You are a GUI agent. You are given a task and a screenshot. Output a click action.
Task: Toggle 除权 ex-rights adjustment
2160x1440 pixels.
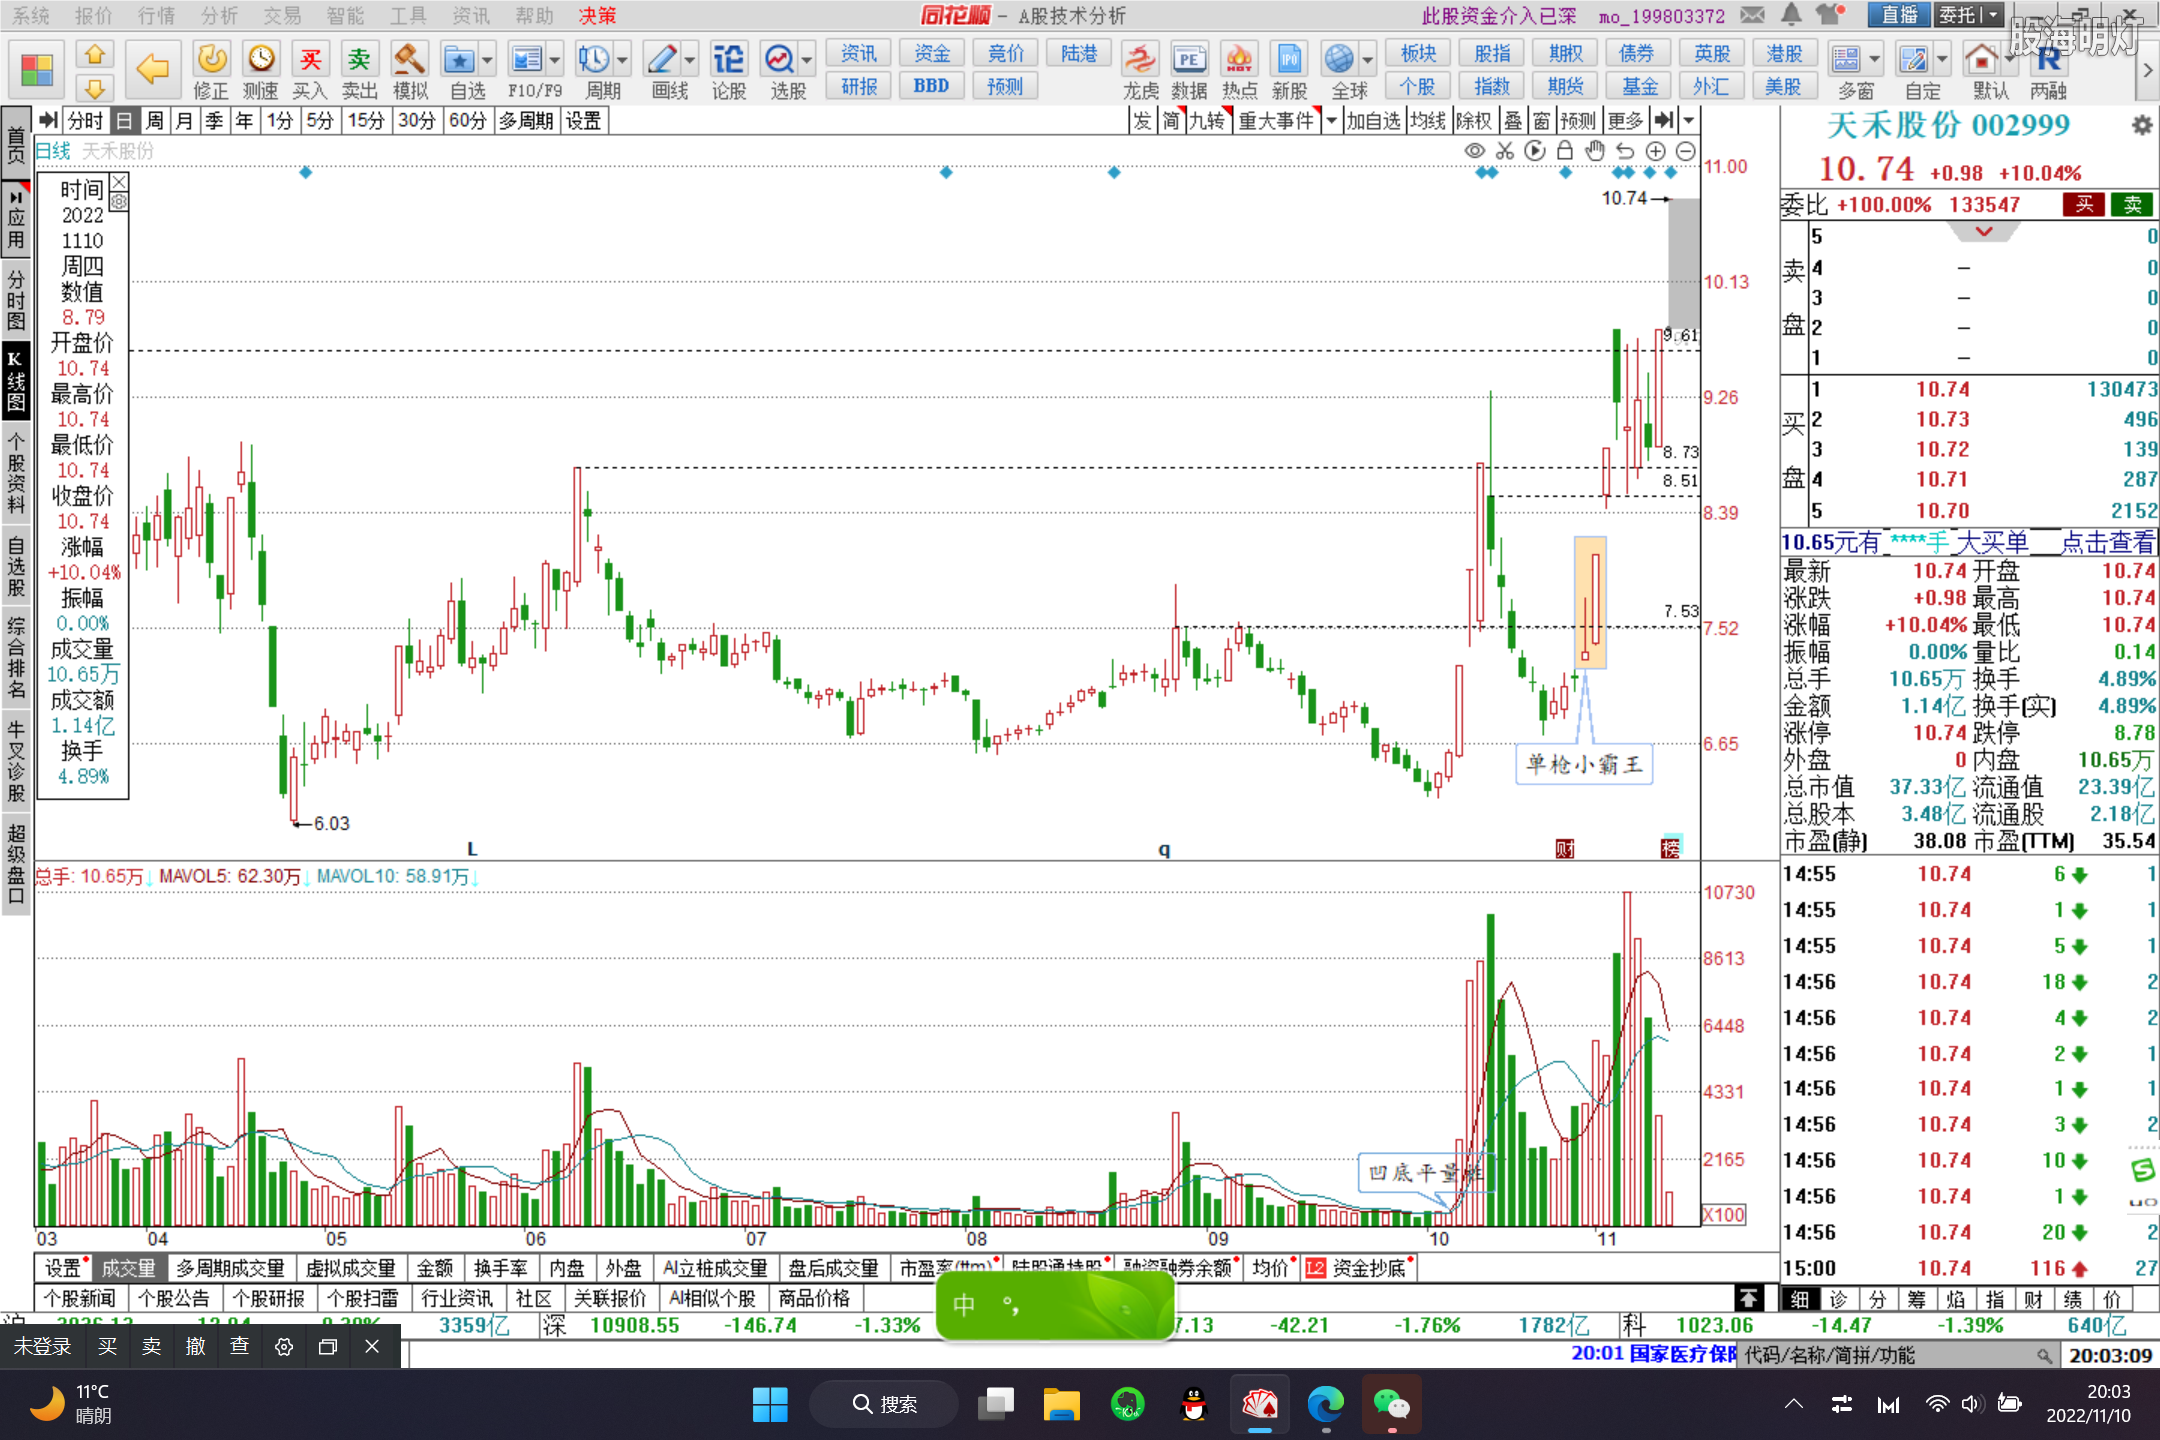coord(1474,121)
